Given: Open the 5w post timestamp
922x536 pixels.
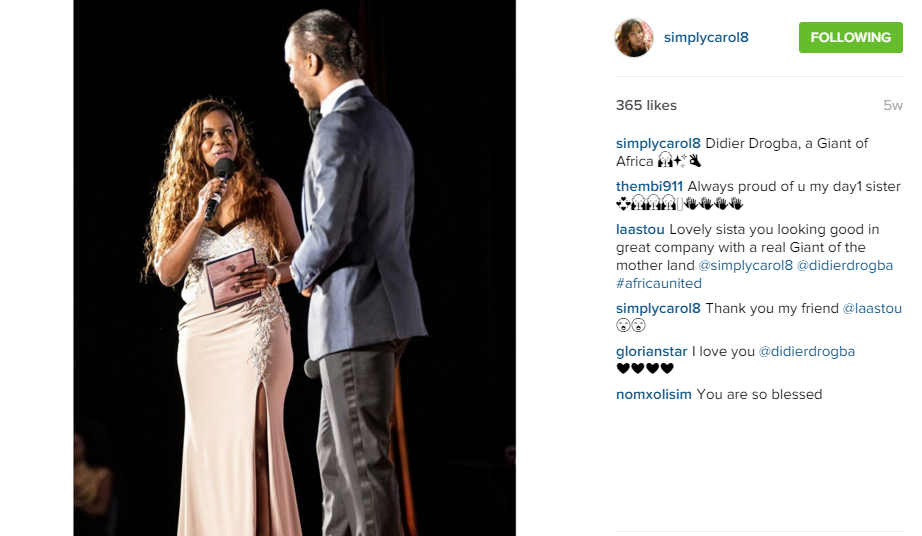Looking at the screenshot, I should (893, 105).
